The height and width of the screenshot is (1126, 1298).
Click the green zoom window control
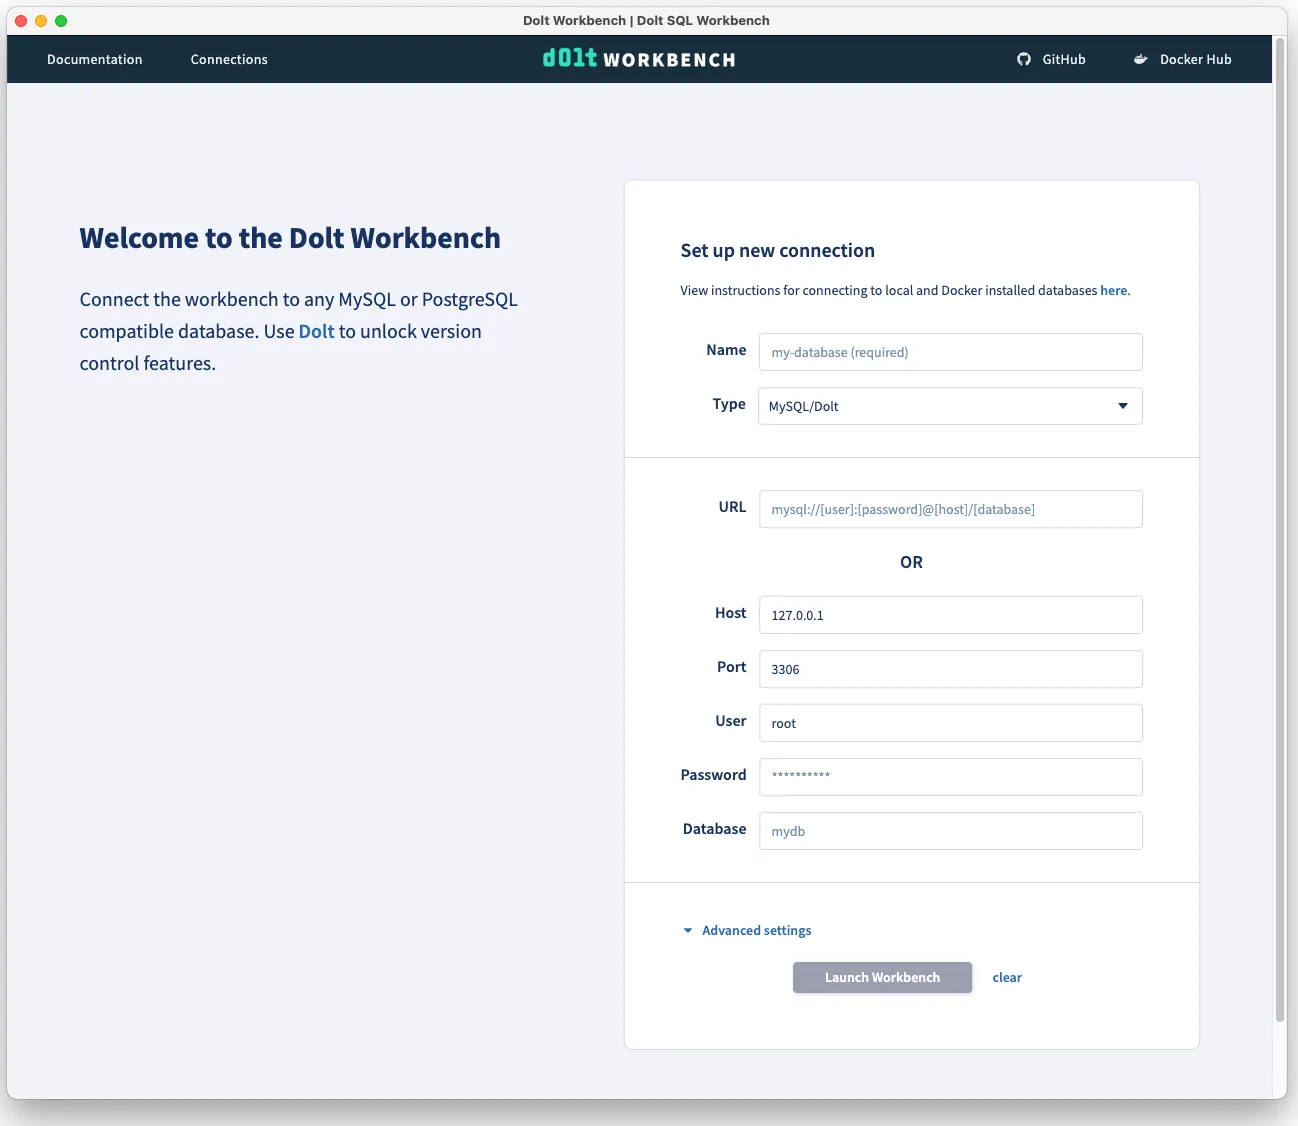click(x=62, y=20)
